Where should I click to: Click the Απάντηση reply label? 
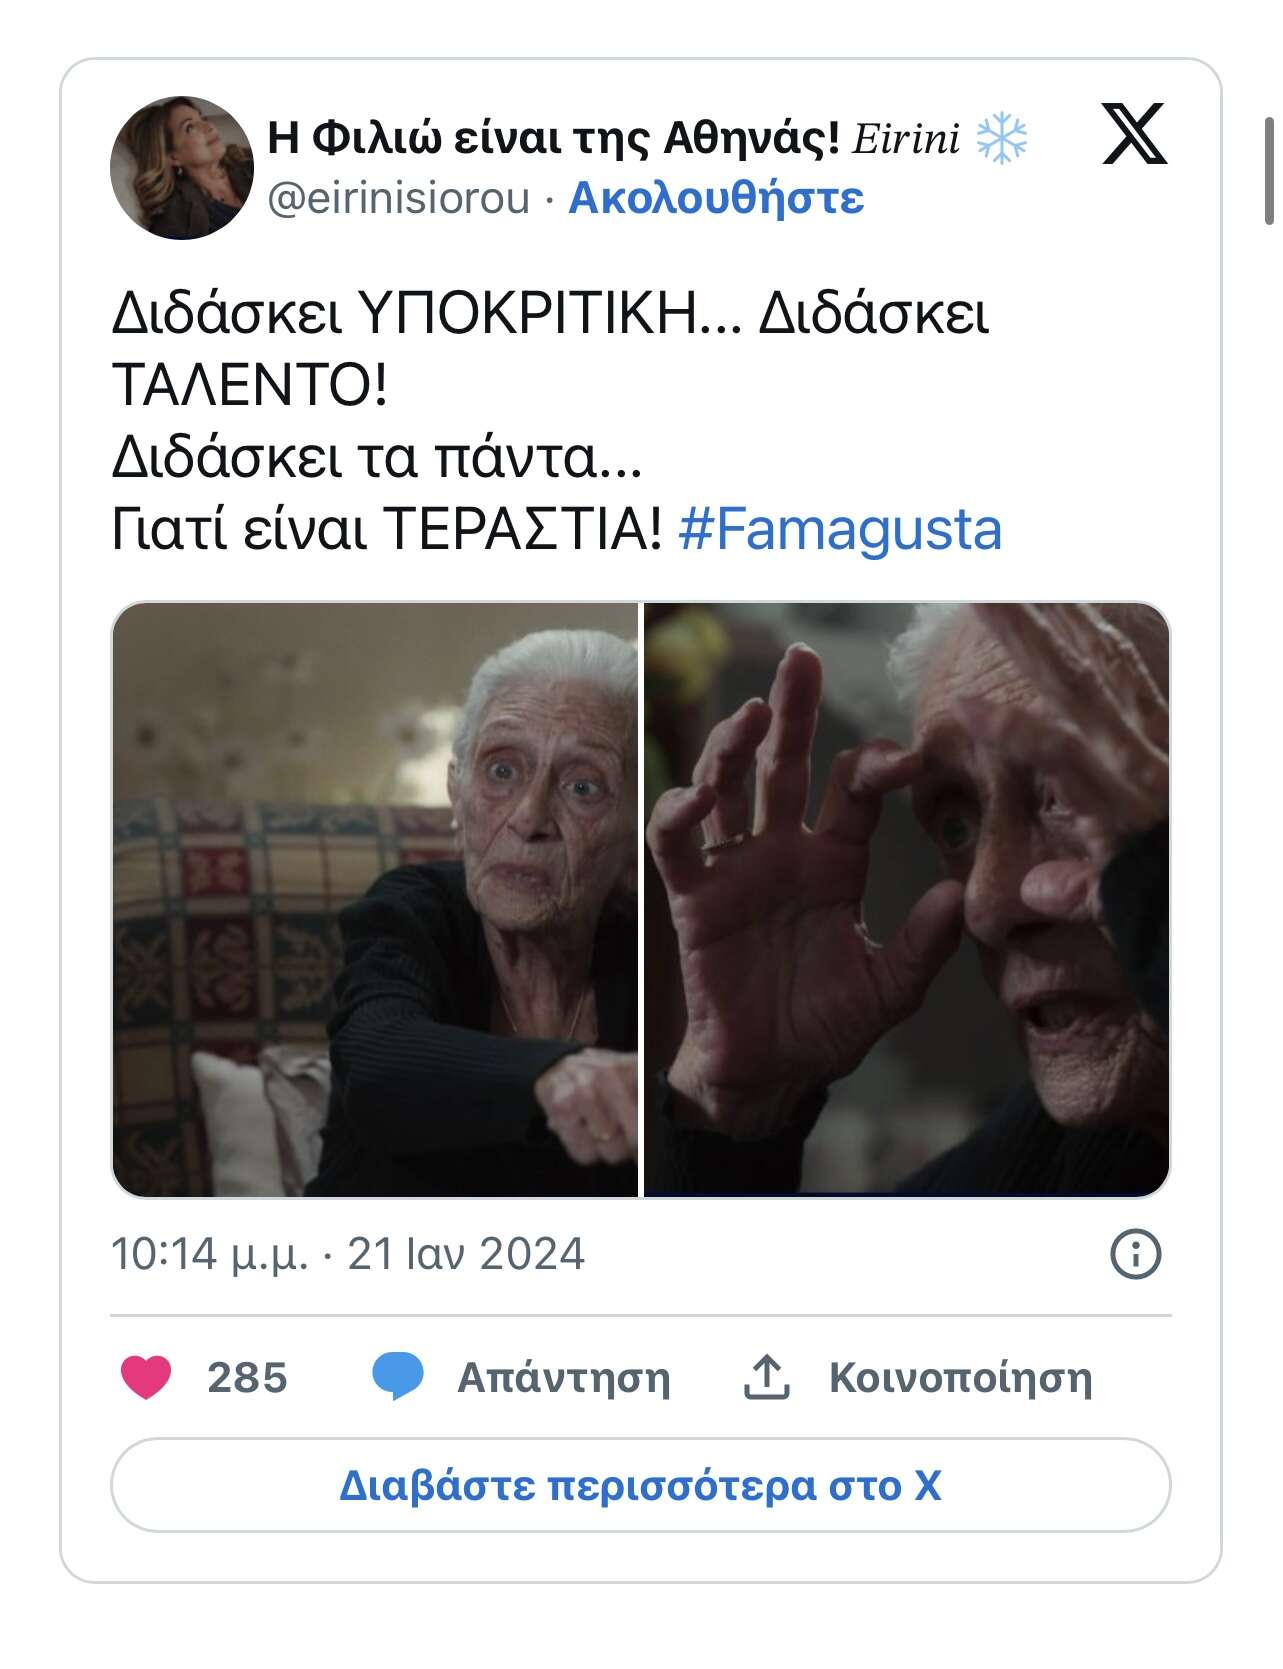click(564, 1378)
